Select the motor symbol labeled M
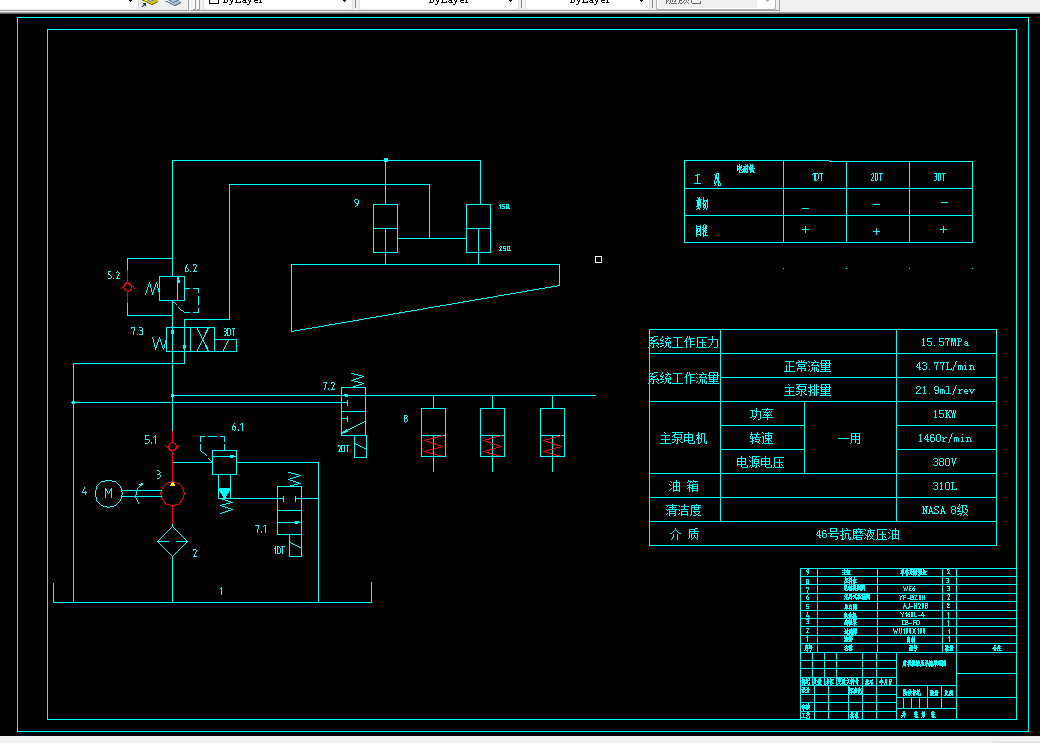 109,493
